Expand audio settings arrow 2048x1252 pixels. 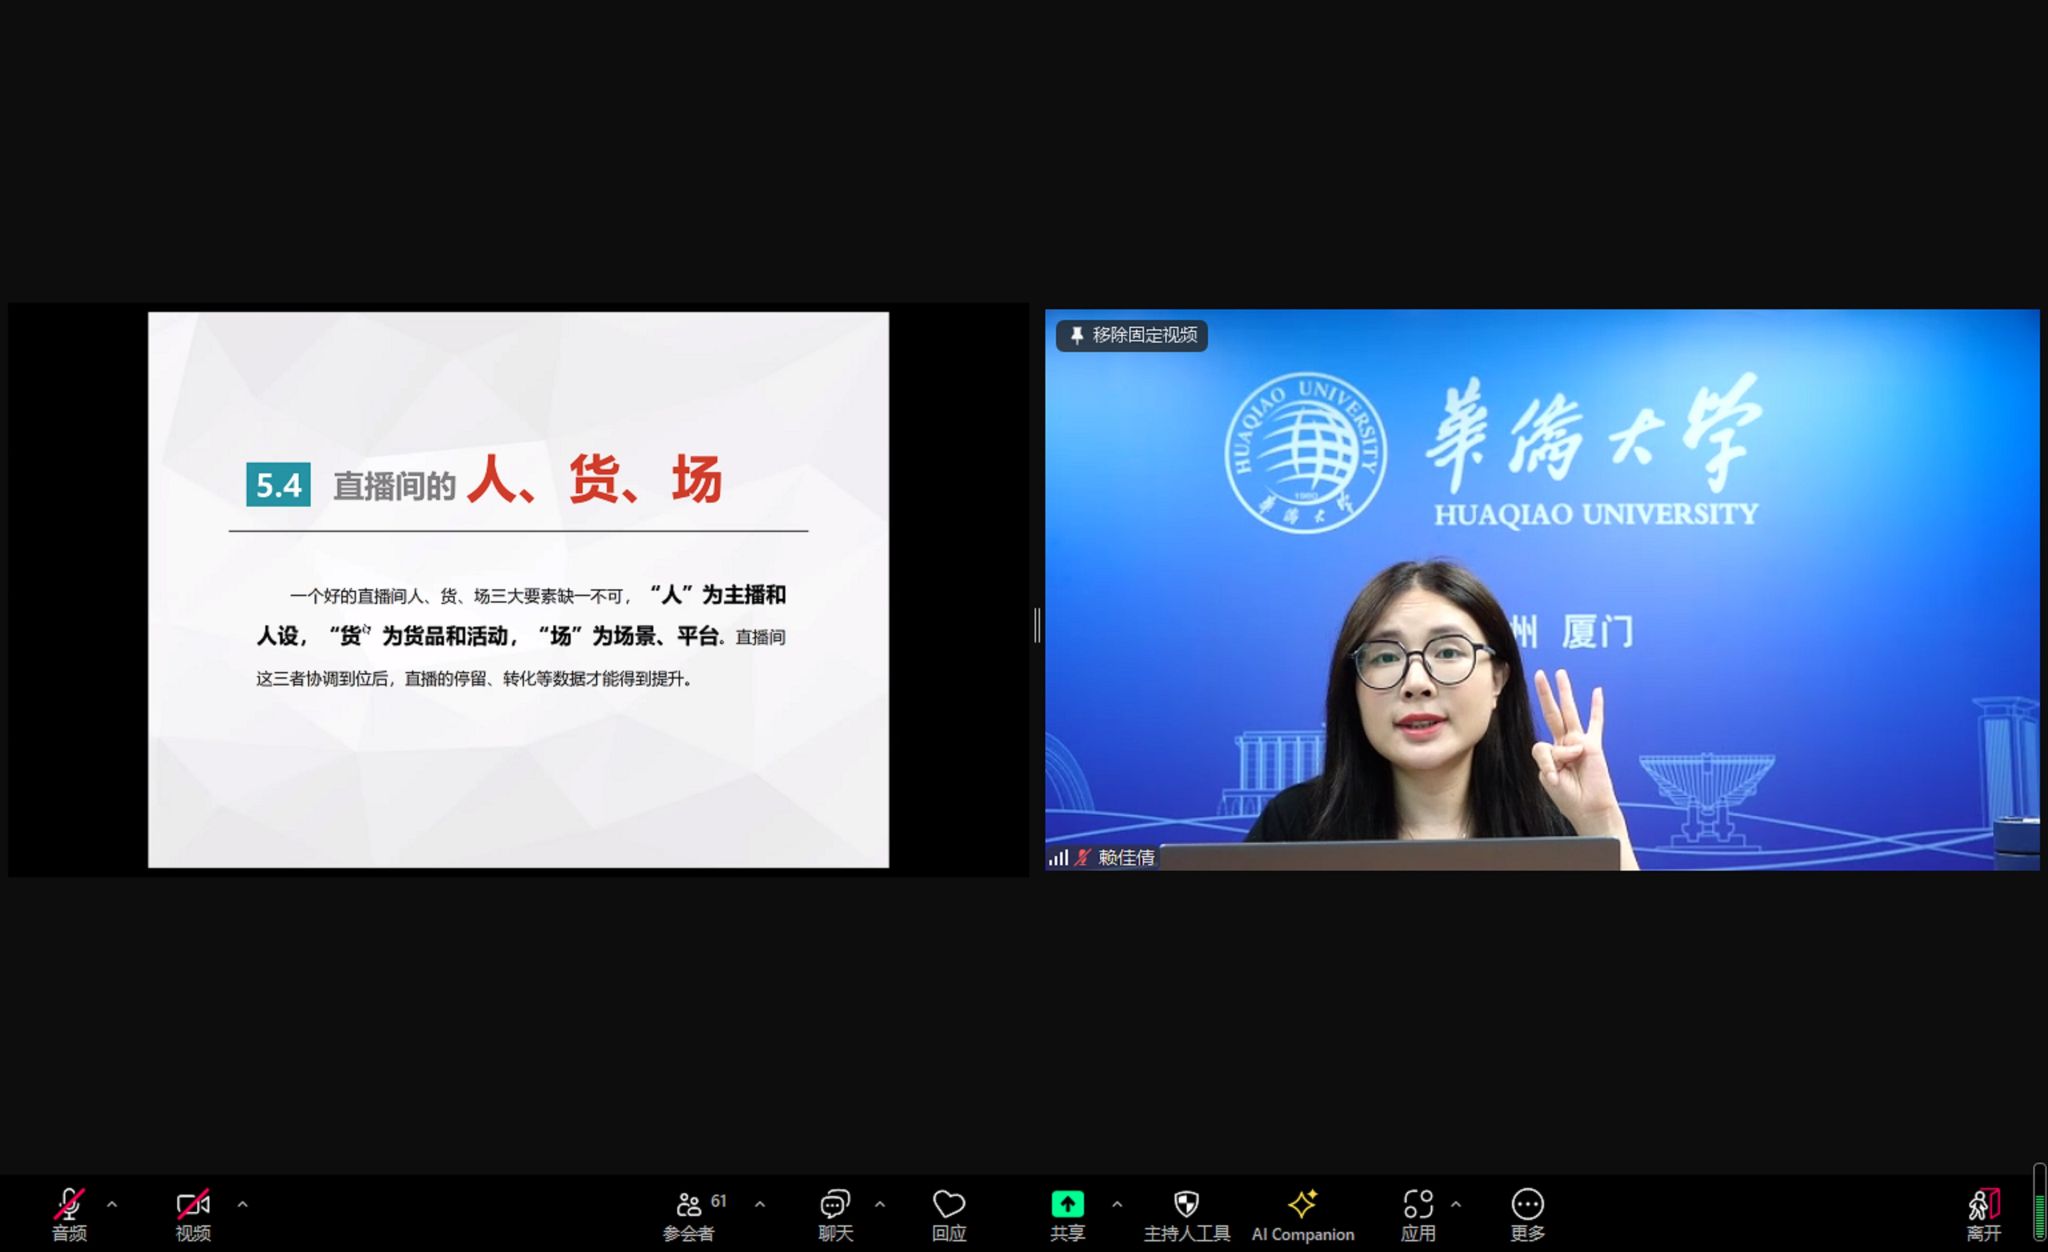click(x=112, y=1204)
